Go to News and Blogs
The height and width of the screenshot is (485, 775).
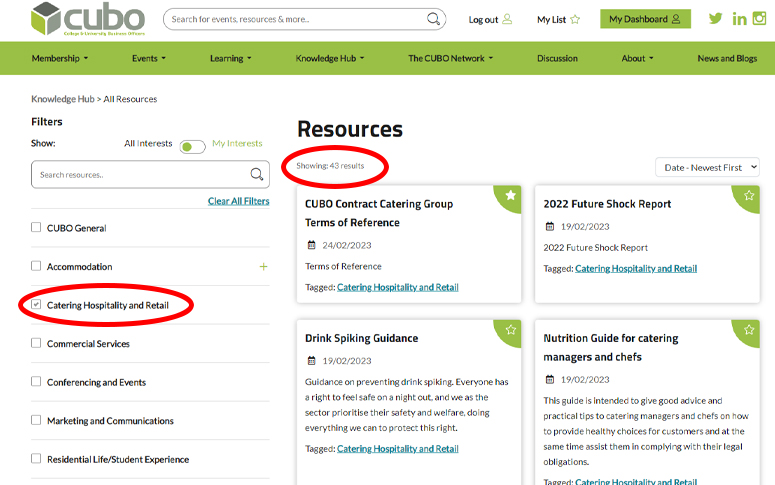pos(727,58)
